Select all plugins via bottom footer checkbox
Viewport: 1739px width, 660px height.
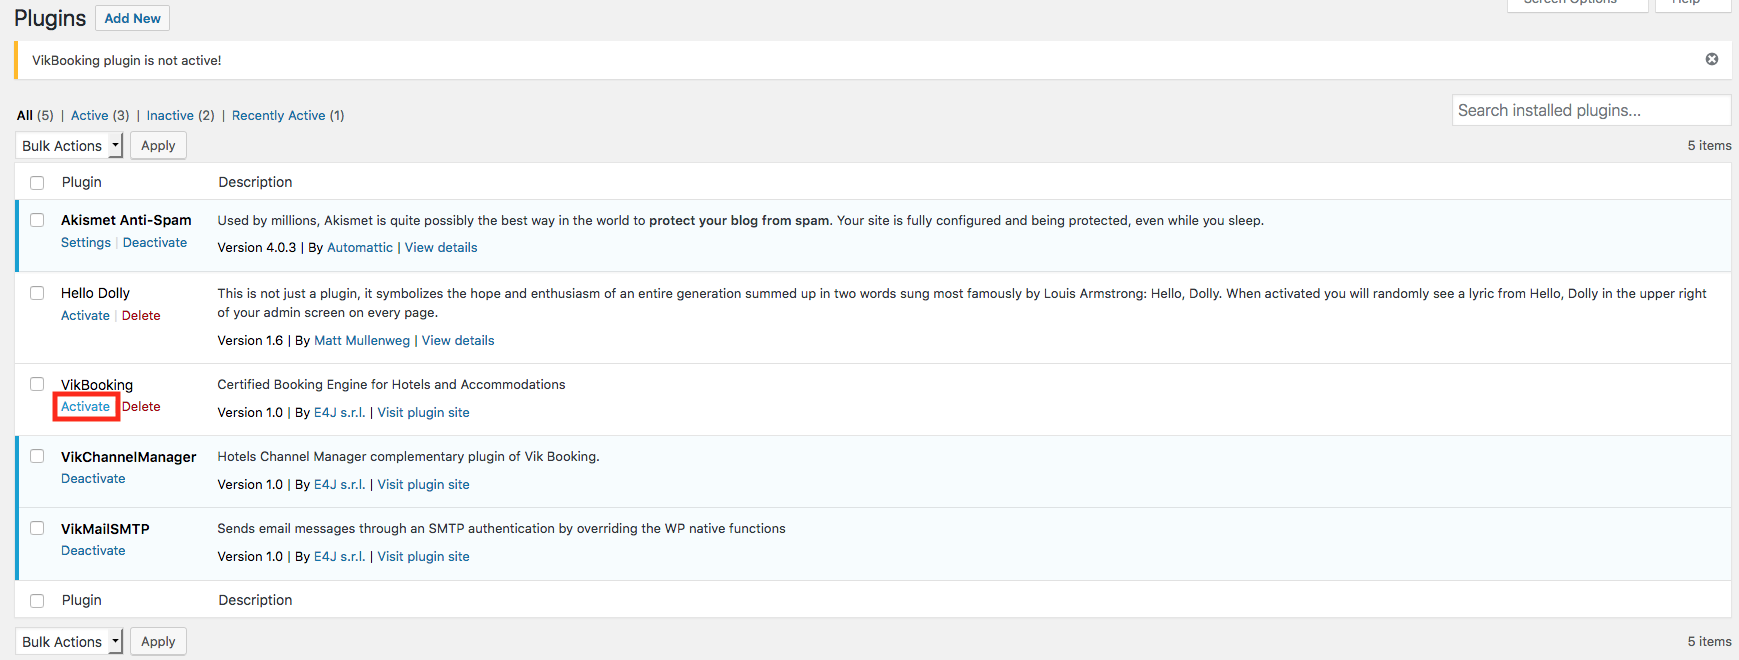(x=37, y=601)
